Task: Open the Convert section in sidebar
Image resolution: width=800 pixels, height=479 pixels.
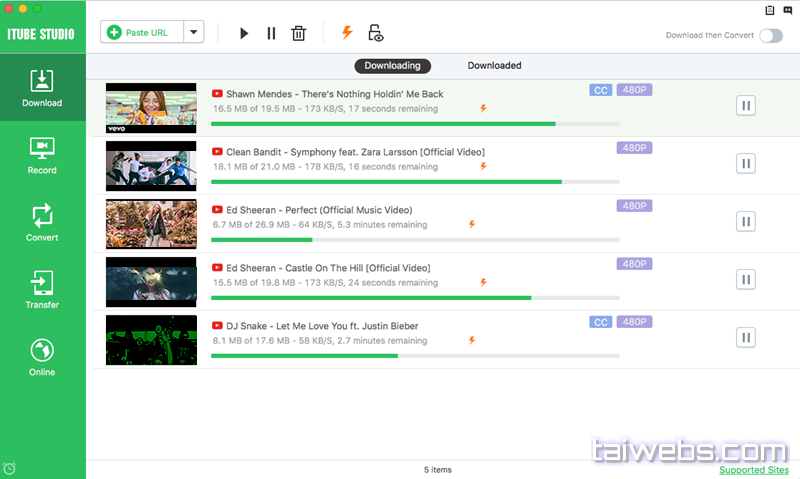Action: click(x=42, y=222)
